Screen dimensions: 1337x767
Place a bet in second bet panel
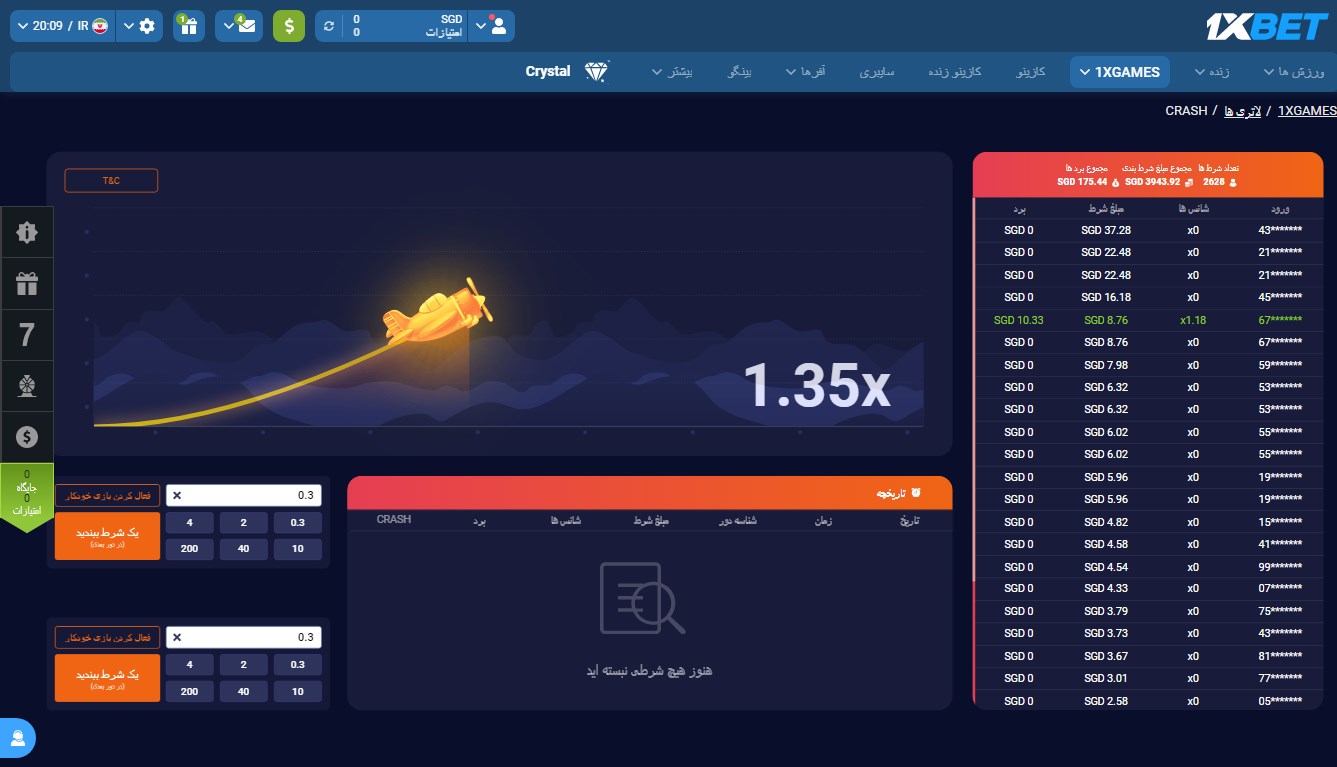pyautogui.click(x=107, y=677)
